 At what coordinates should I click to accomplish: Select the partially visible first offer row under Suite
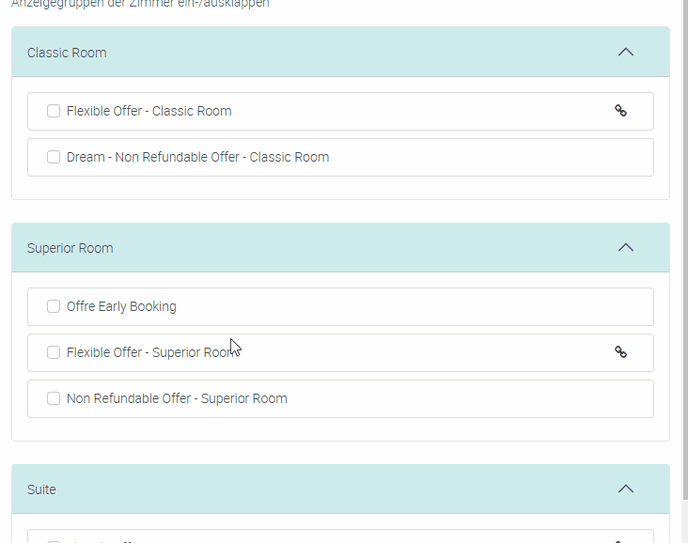click(x=340, y=537)
